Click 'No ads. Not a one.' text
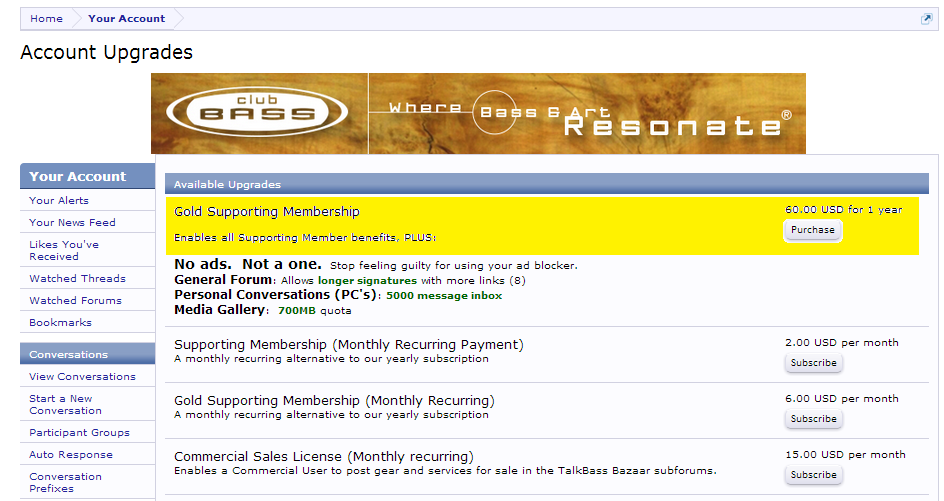This screenshot has width=944, height=501. point(247,264)
